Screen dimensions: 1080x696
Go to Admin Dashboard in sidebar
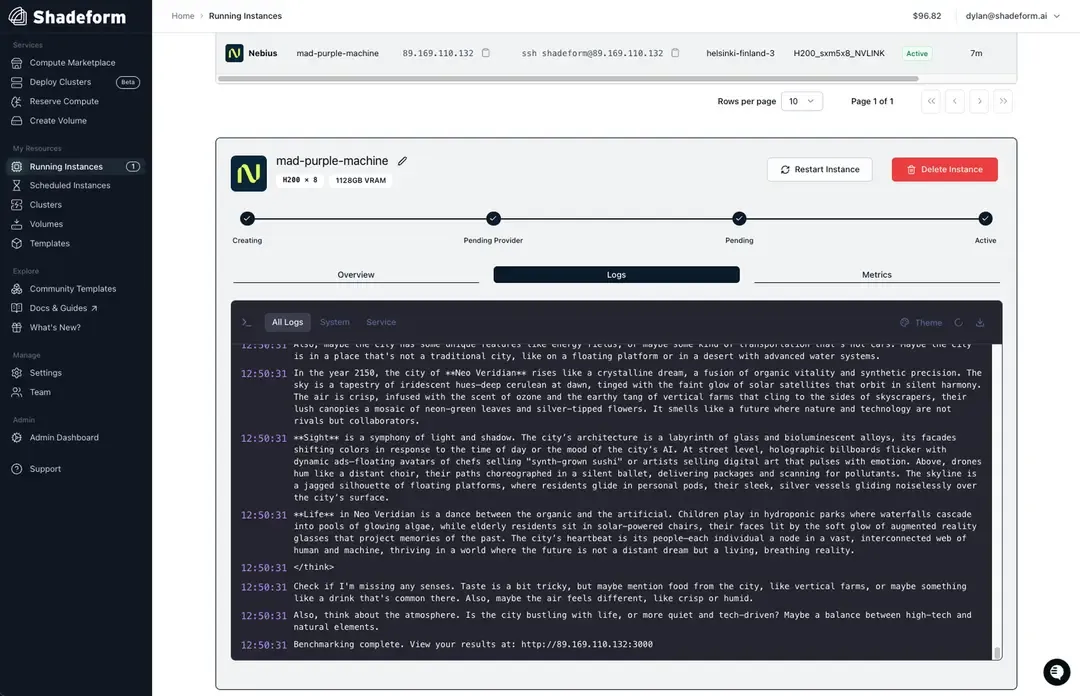[x=64, y=438]
